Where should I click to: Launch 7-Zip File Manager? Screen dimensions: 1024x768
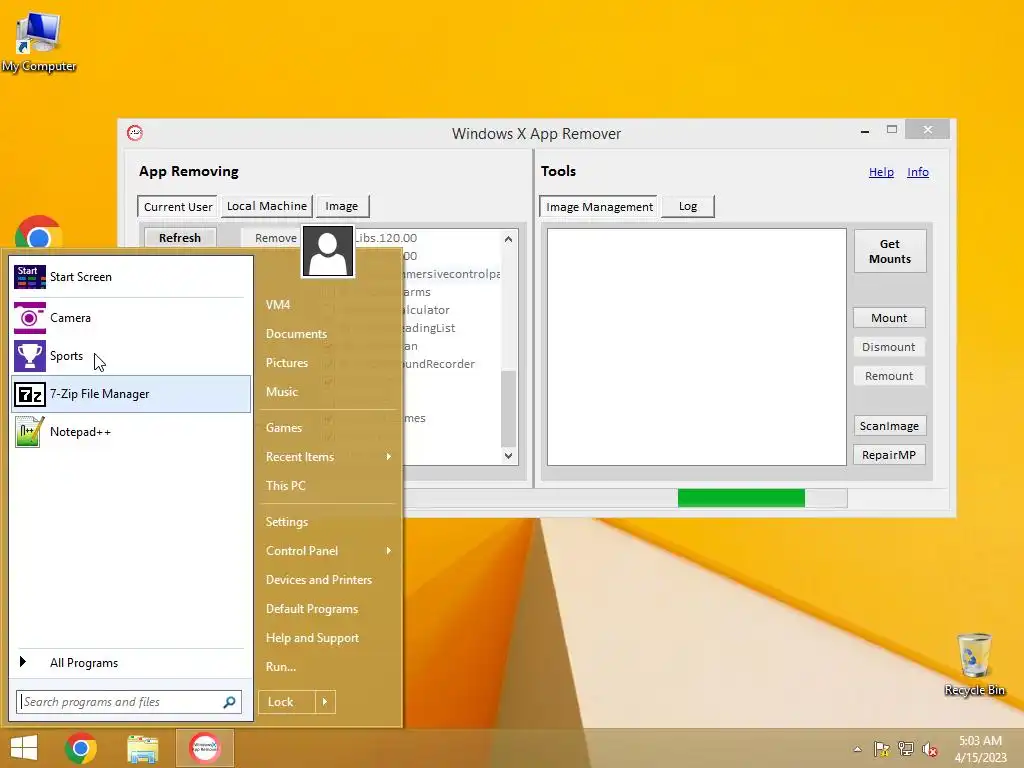tap(131, 394)
